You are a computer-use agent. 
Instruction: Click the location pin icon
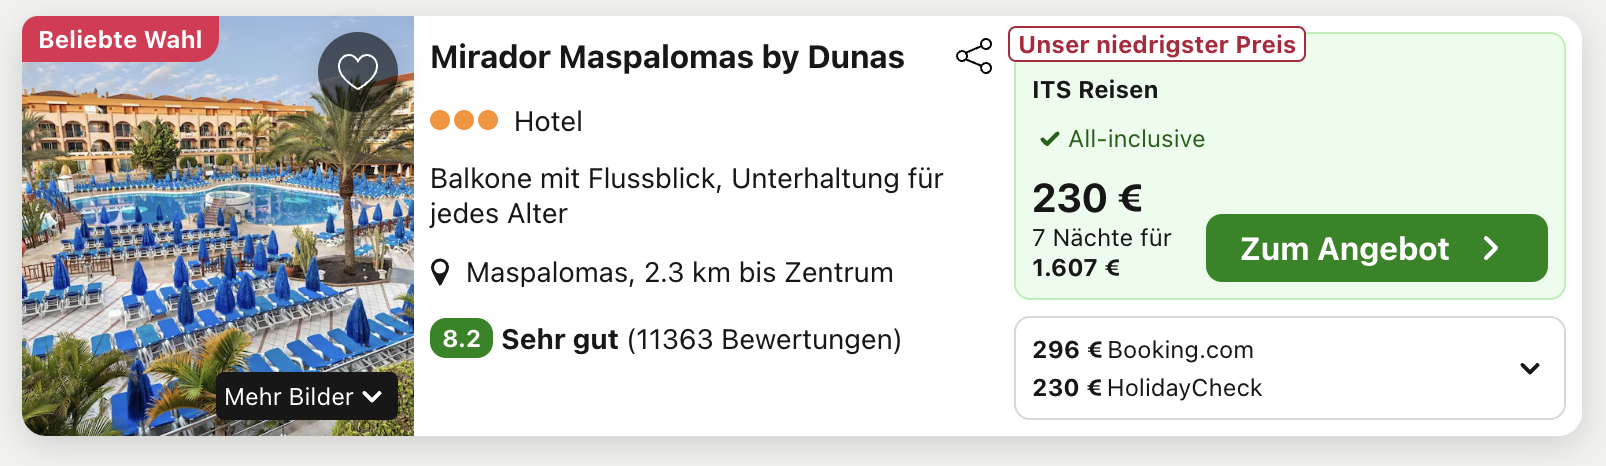(440, 272)
